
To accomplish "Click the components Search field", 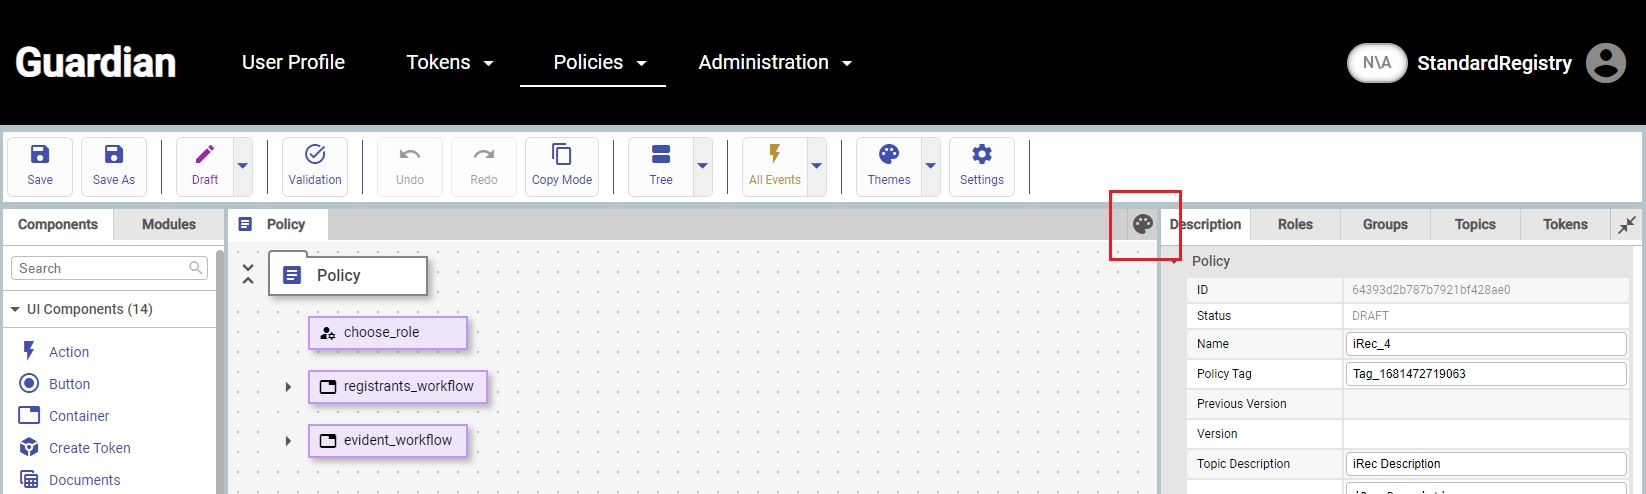I will coord(100,268).
